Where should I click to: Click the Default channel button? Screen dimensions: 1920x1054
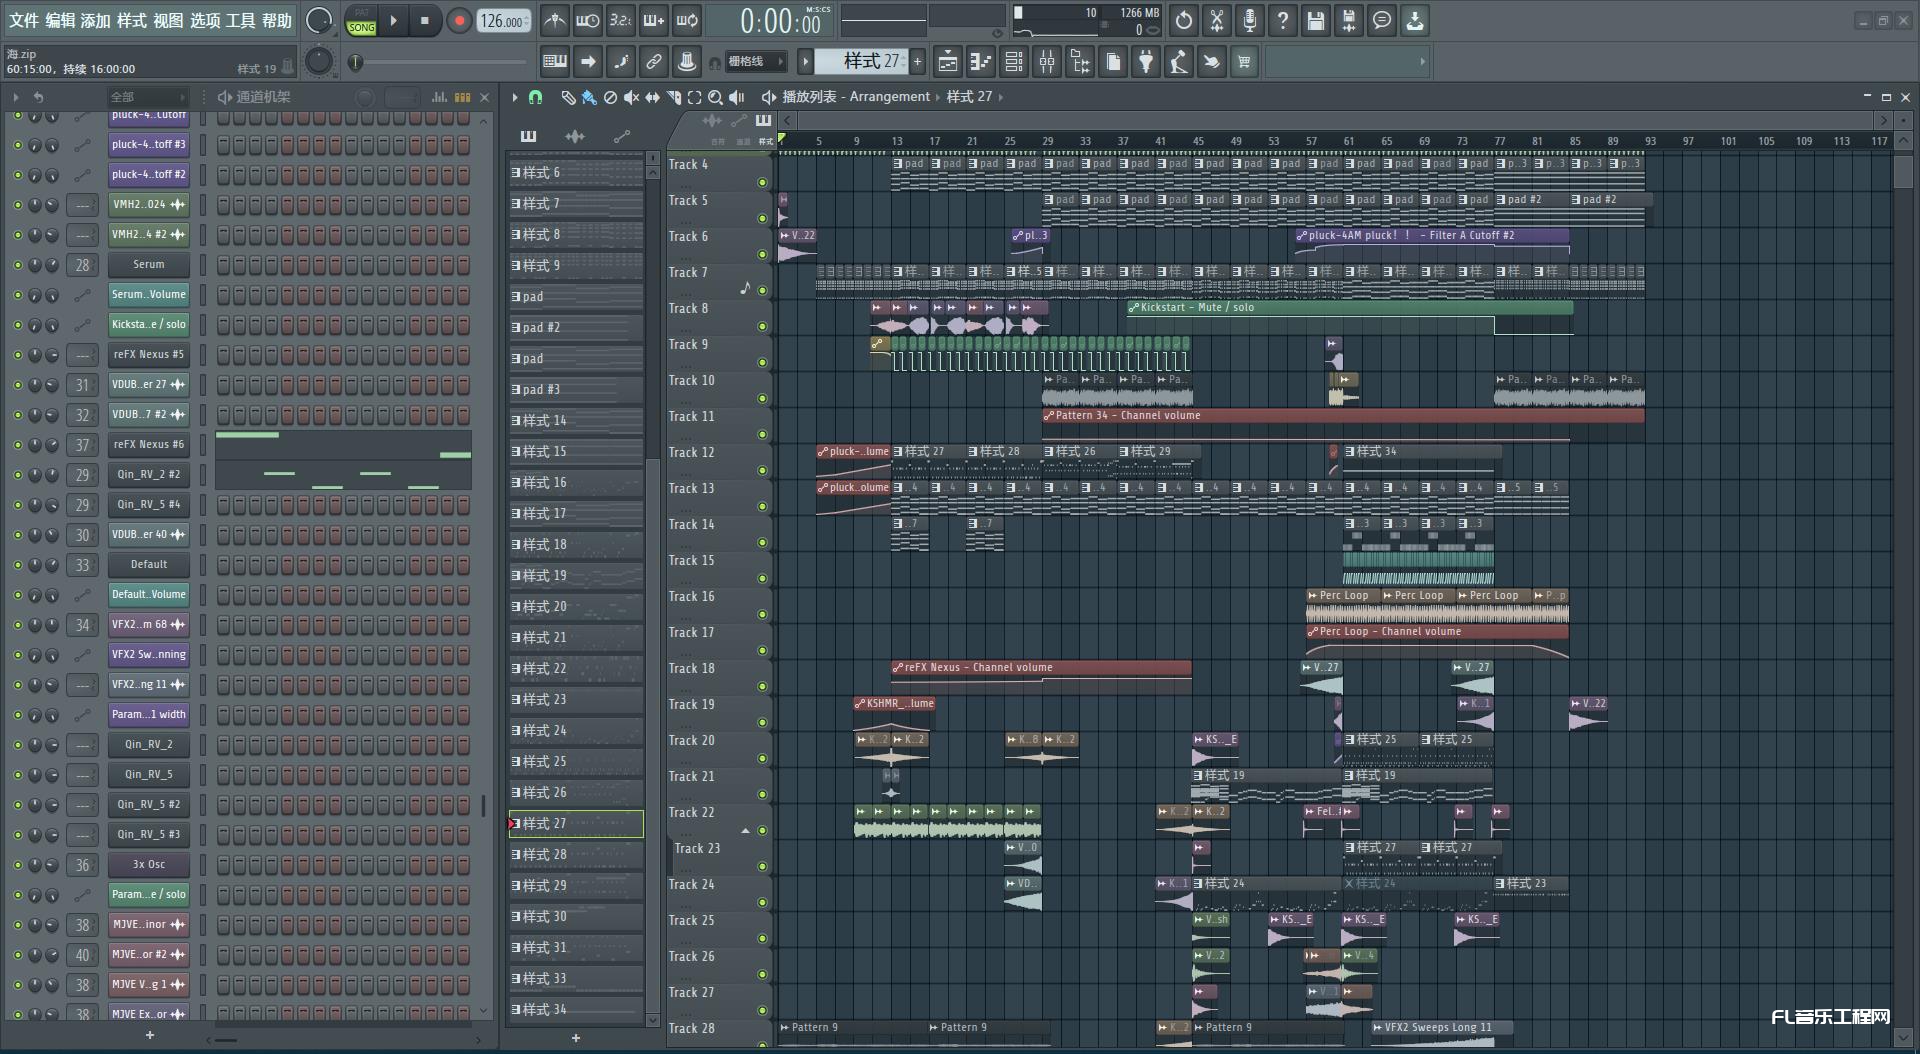point(149,565)
